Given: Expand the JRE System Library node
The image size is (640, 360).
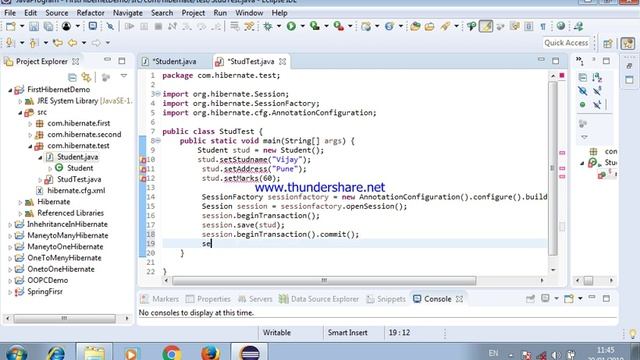Looking at the screenshot, I should (x=20, y=101).
